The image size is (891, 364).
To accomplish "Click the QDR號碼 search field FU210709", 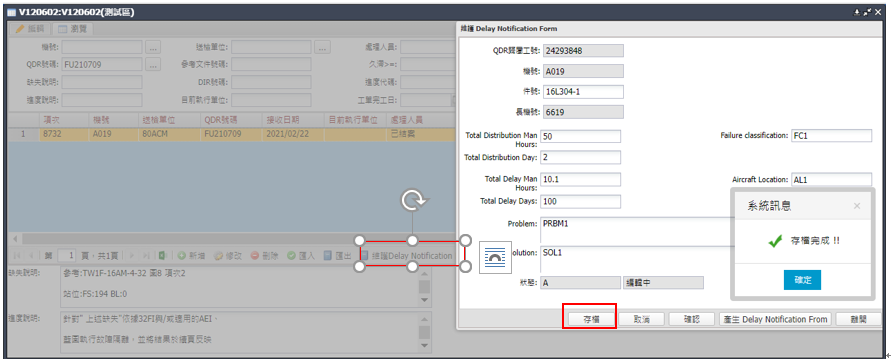I will coord(102,64).
